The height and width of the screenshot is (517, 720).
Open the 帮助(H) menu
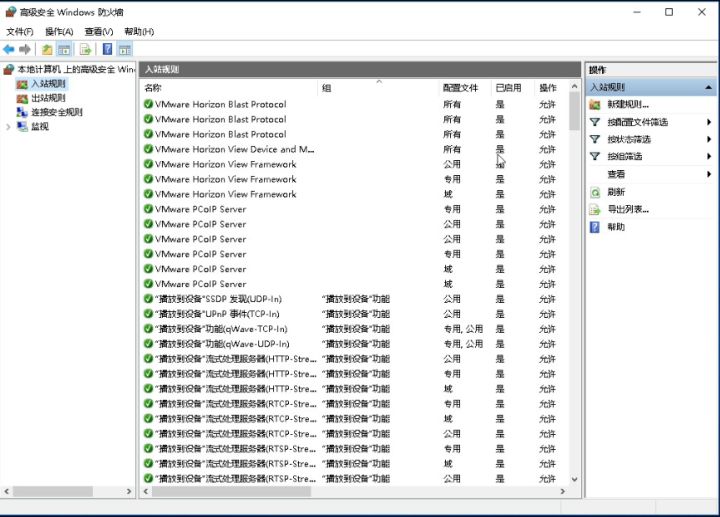click(x=139, y=32)
